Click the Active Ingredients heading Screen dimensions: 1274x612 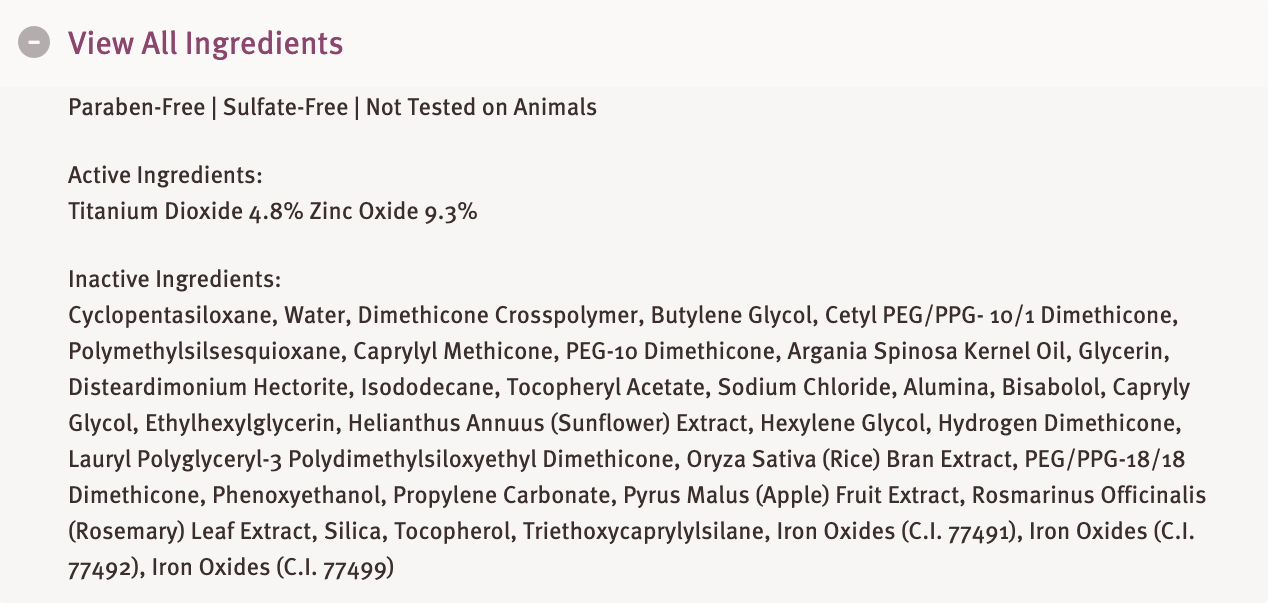coord(165,176)
